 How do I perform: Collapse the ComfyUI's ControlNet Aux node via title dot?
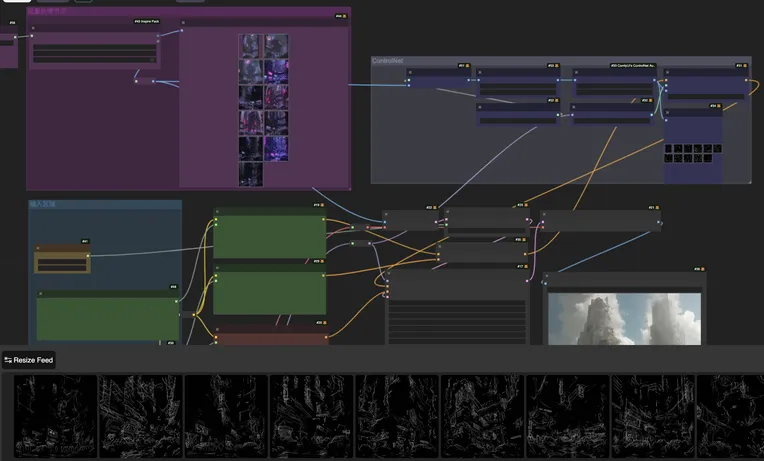tap(575, 72)
